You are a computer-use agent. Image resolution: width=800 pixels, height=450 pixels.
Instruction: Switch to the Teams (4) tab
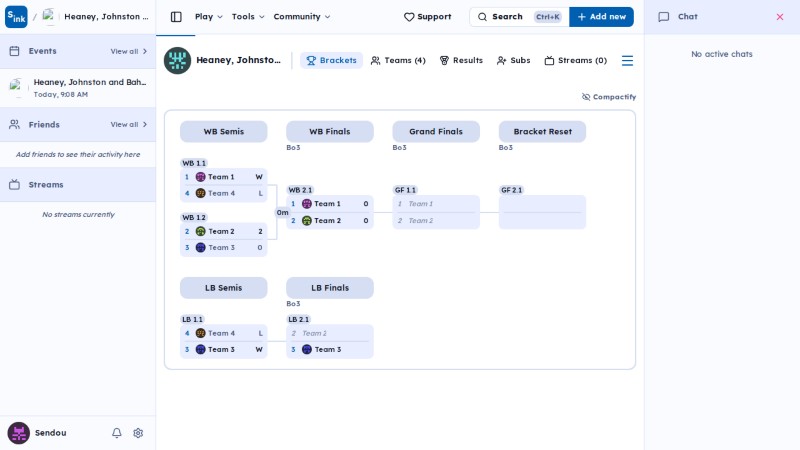pos(398,60)
